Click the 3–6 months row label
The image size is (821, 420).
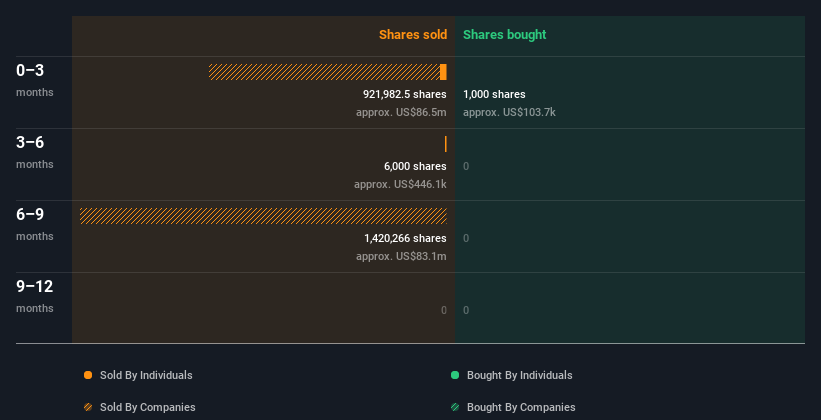coord(35,152)
